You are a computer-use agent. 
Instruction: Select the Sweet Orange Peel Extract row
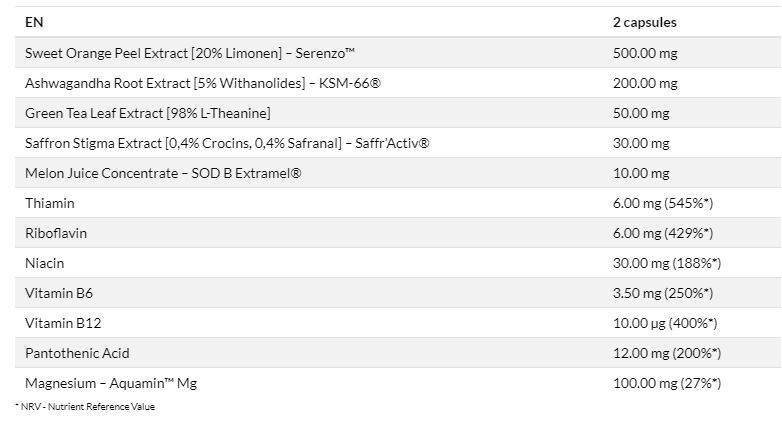398,53
